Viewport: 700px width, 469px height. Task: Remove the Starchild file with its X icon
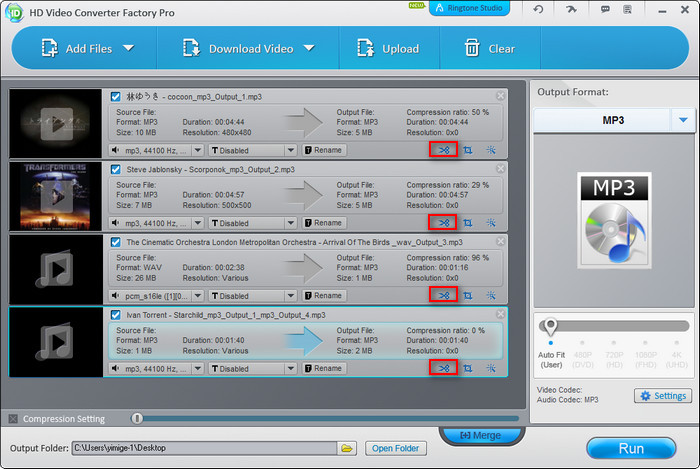coord(500,314)
